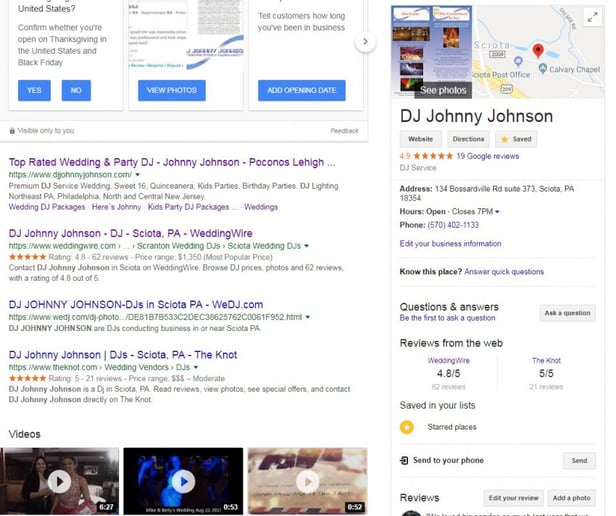Click Answer quick questions link
Screen dimensions: 616x516
click(504, 272)
